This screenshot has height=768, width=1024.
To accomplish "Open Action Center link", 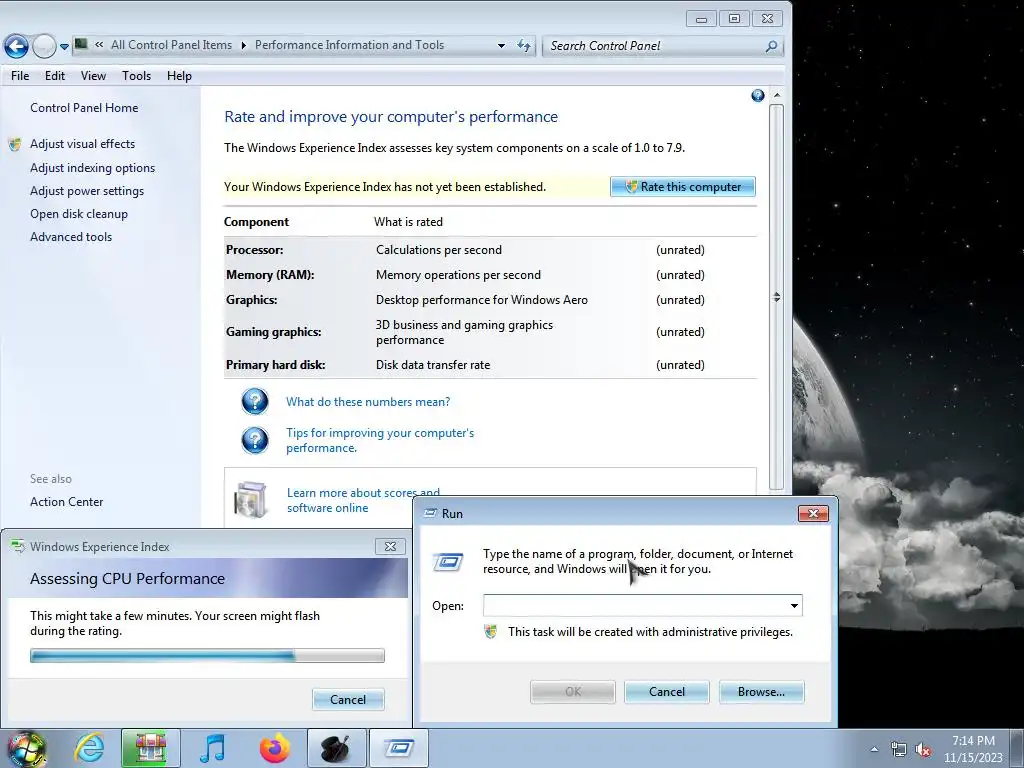I will 67,502.
